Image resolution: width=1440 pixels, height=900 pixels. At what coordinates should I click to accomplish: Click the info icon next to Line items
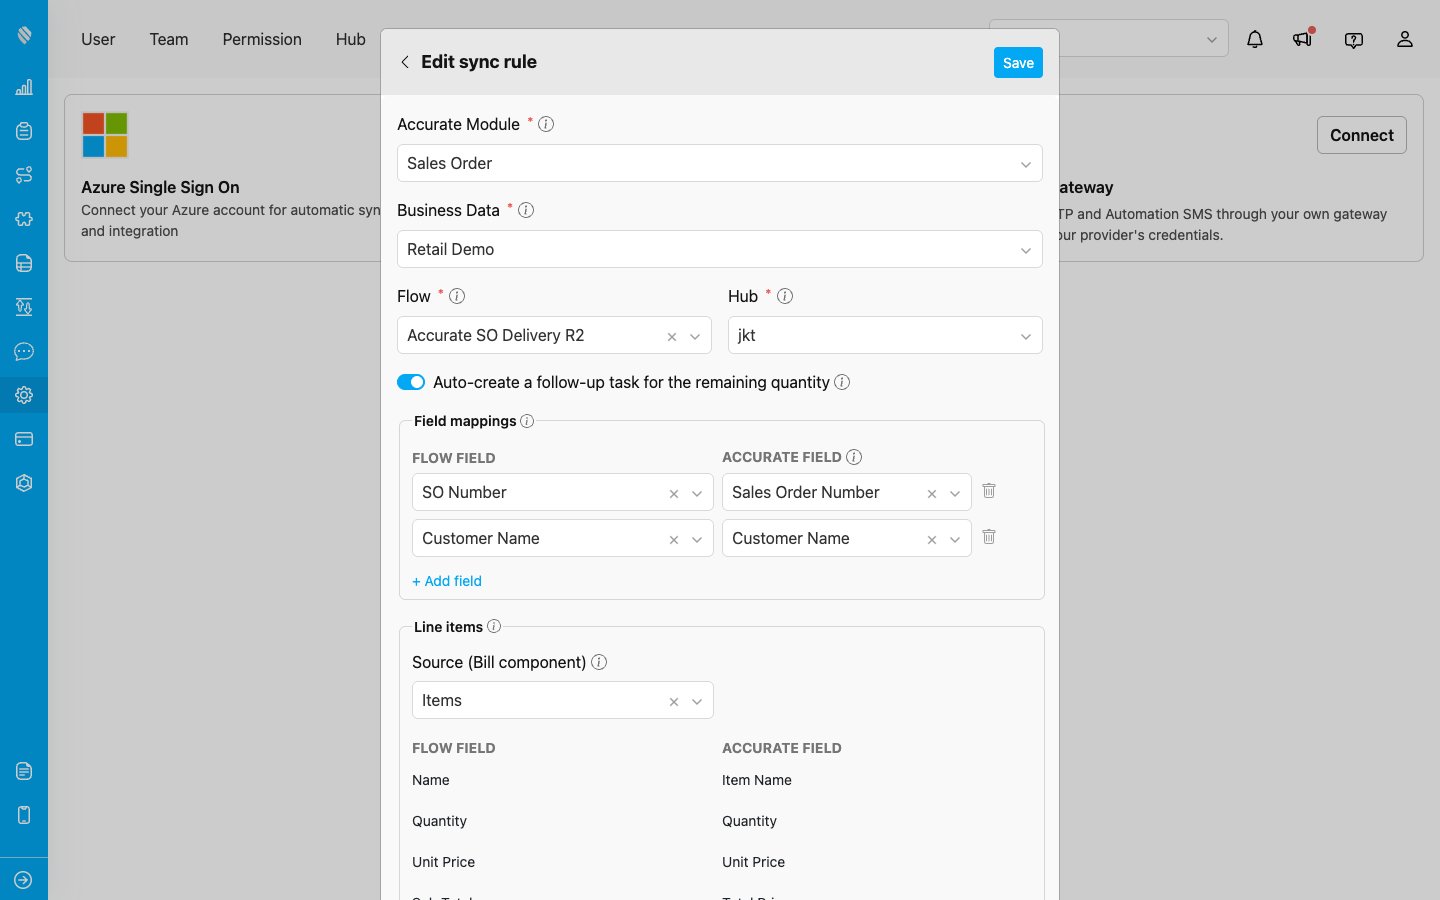(494, 626)
